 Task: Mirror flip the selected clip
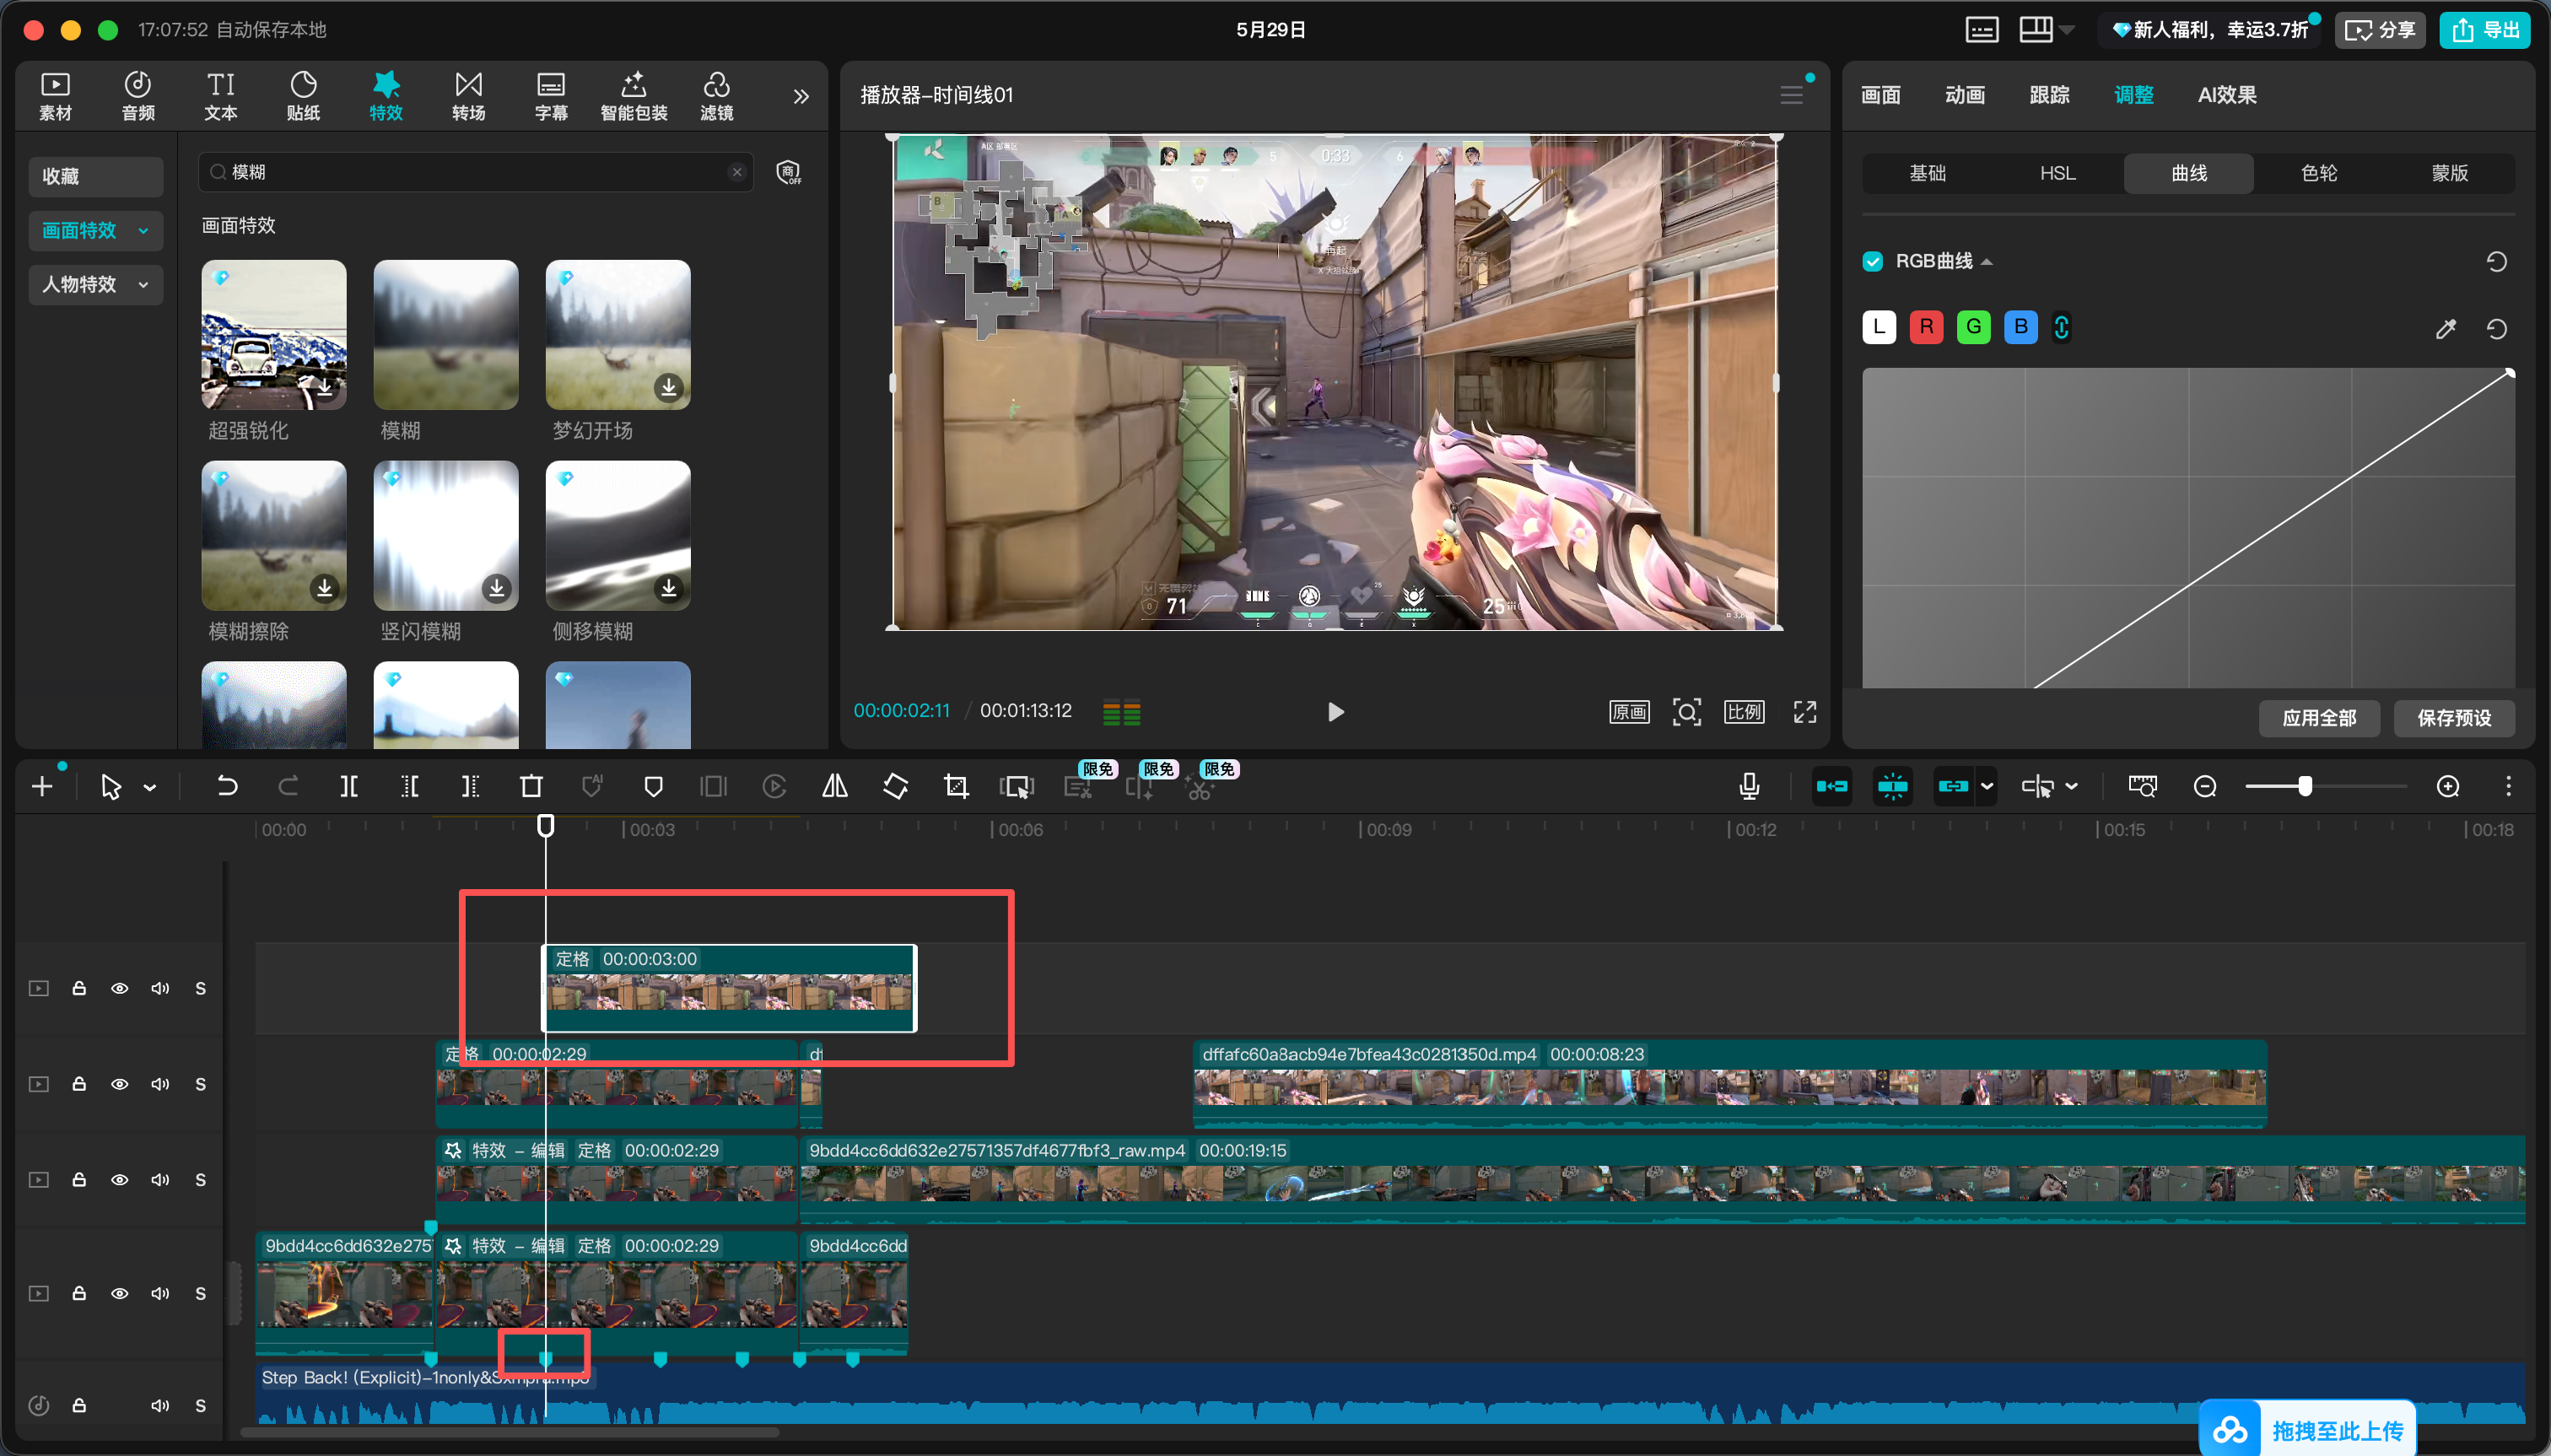pos(835,787)
